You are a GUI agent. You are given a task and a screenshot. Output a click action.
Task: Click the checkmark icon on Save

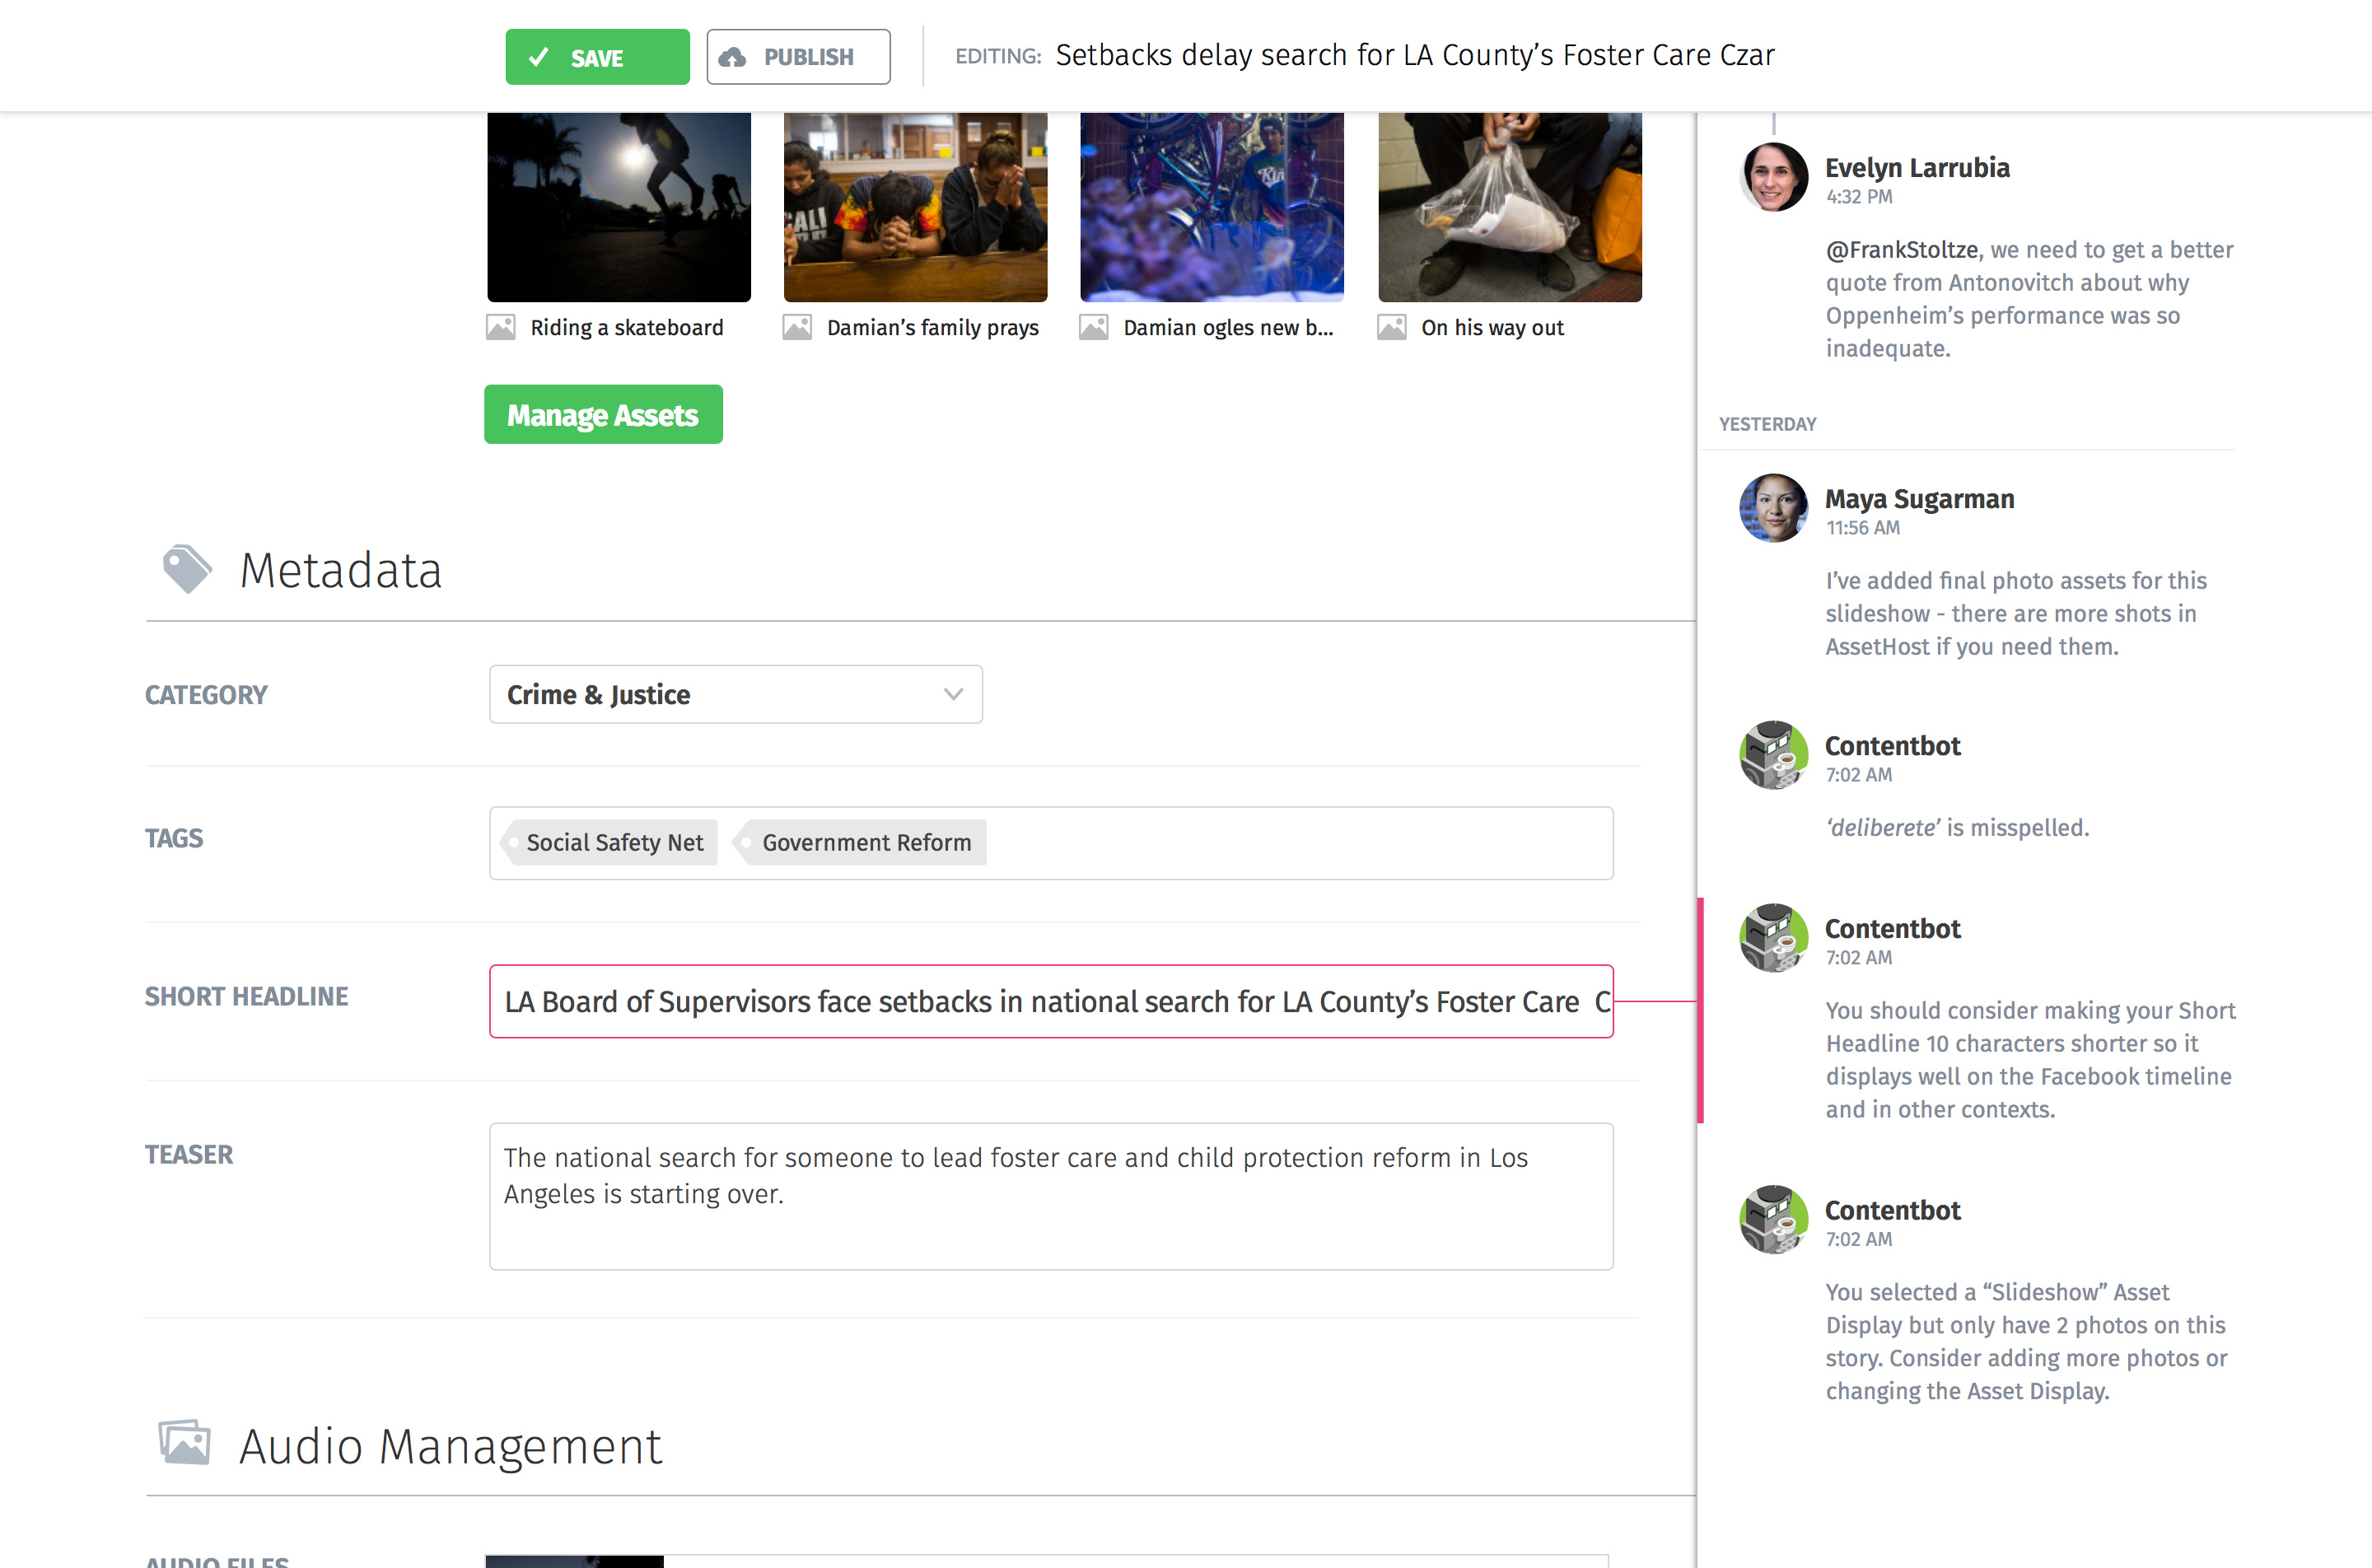click(x=539, y=57)
